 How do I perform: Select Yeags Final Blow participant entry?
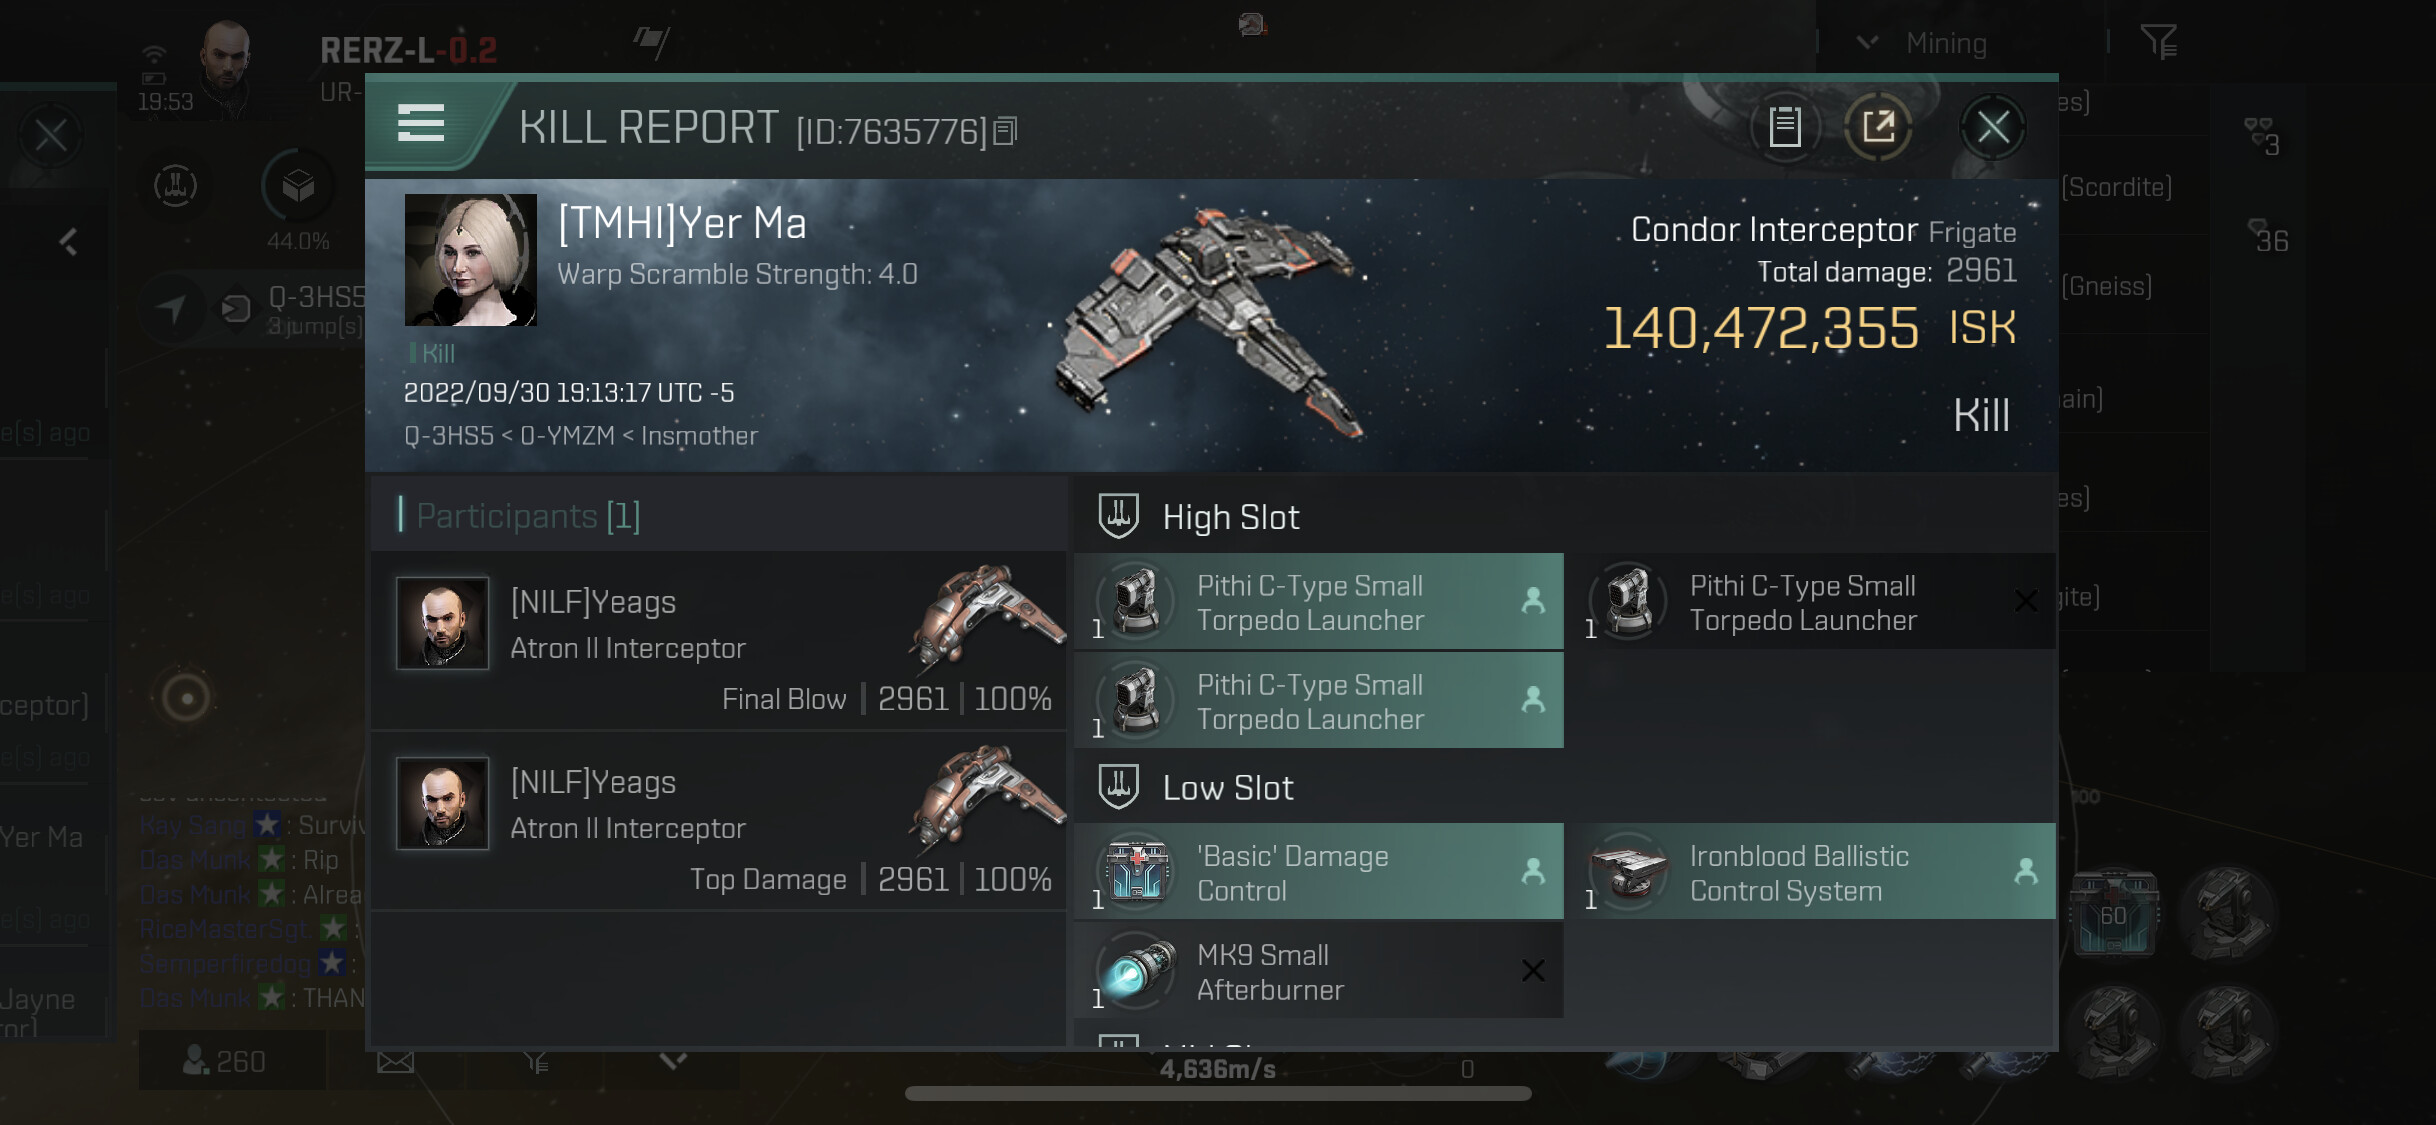(718, 640)
